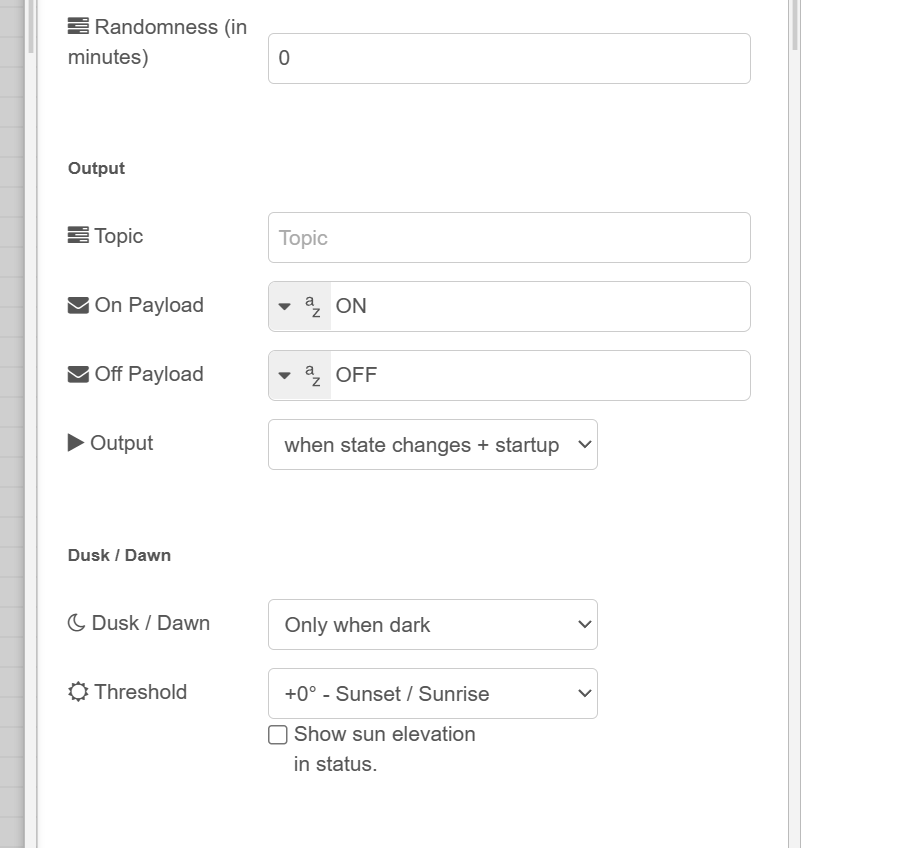Click the string type icon in On Payload

point(313,306)
